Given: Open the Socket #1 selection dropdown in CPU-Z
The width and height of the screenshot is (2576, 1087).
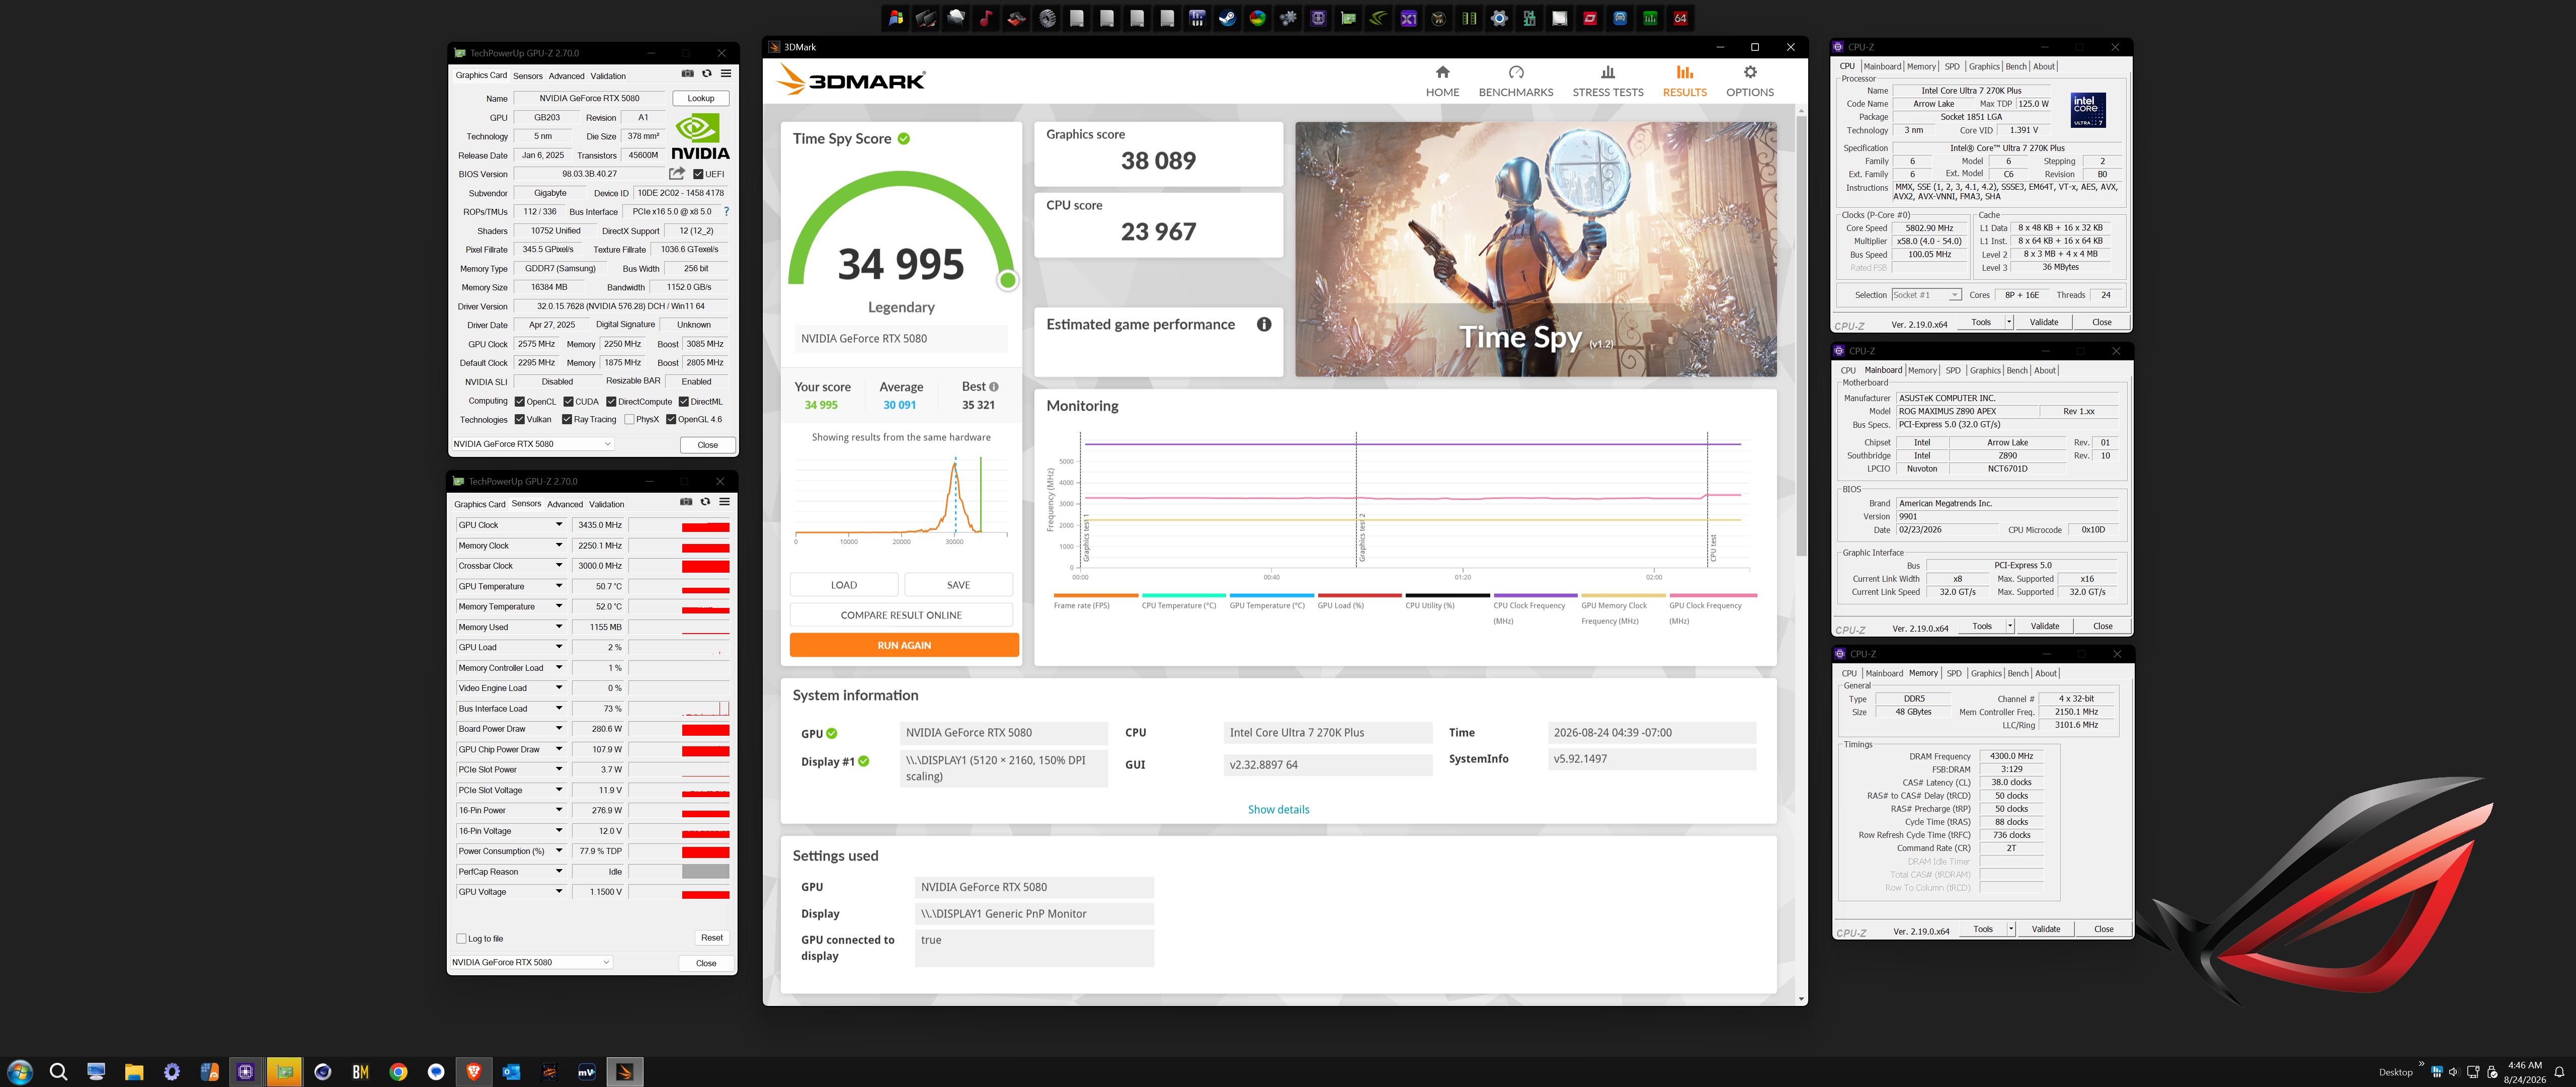Looking at the screenshot, I should [1926, 295].
